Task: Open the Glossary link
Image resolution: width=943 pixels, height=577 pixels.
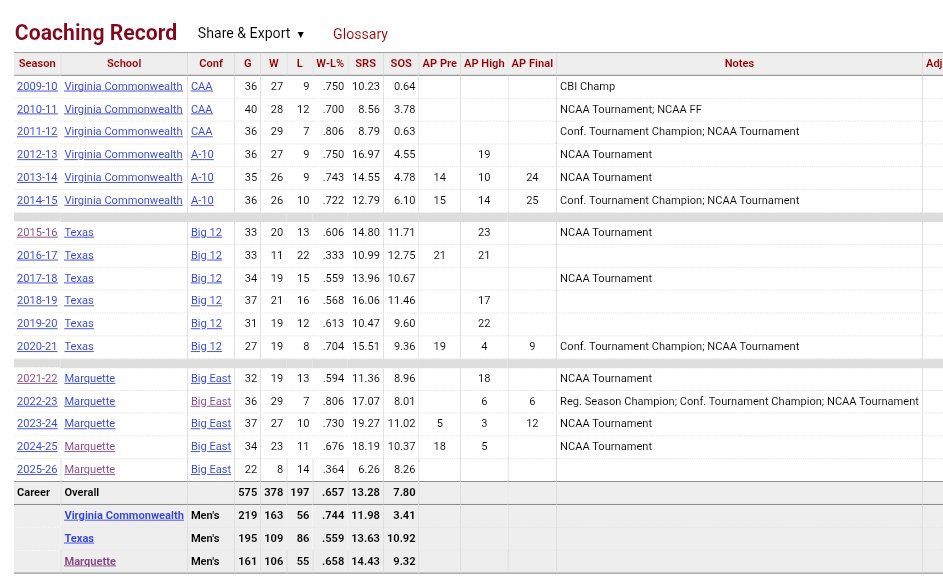Action: pos(360,34)
